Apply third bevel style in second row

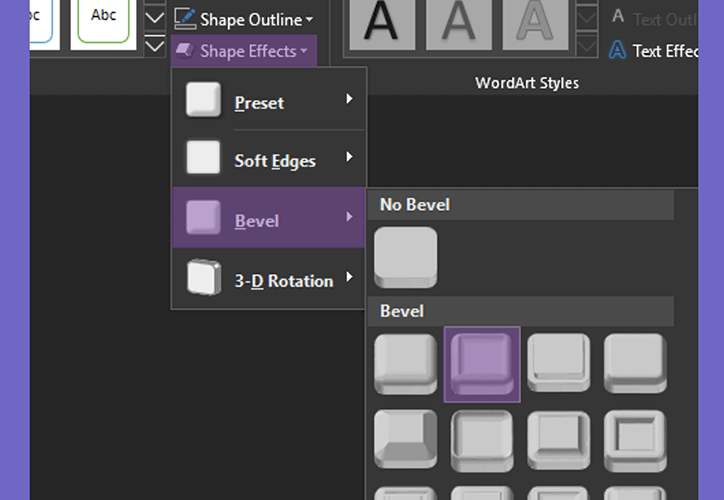pos(559,441)
